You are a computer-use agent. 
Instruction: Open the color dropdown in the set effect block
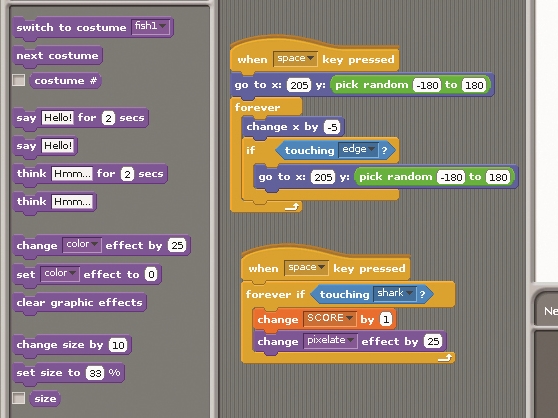tap(60, 274)
